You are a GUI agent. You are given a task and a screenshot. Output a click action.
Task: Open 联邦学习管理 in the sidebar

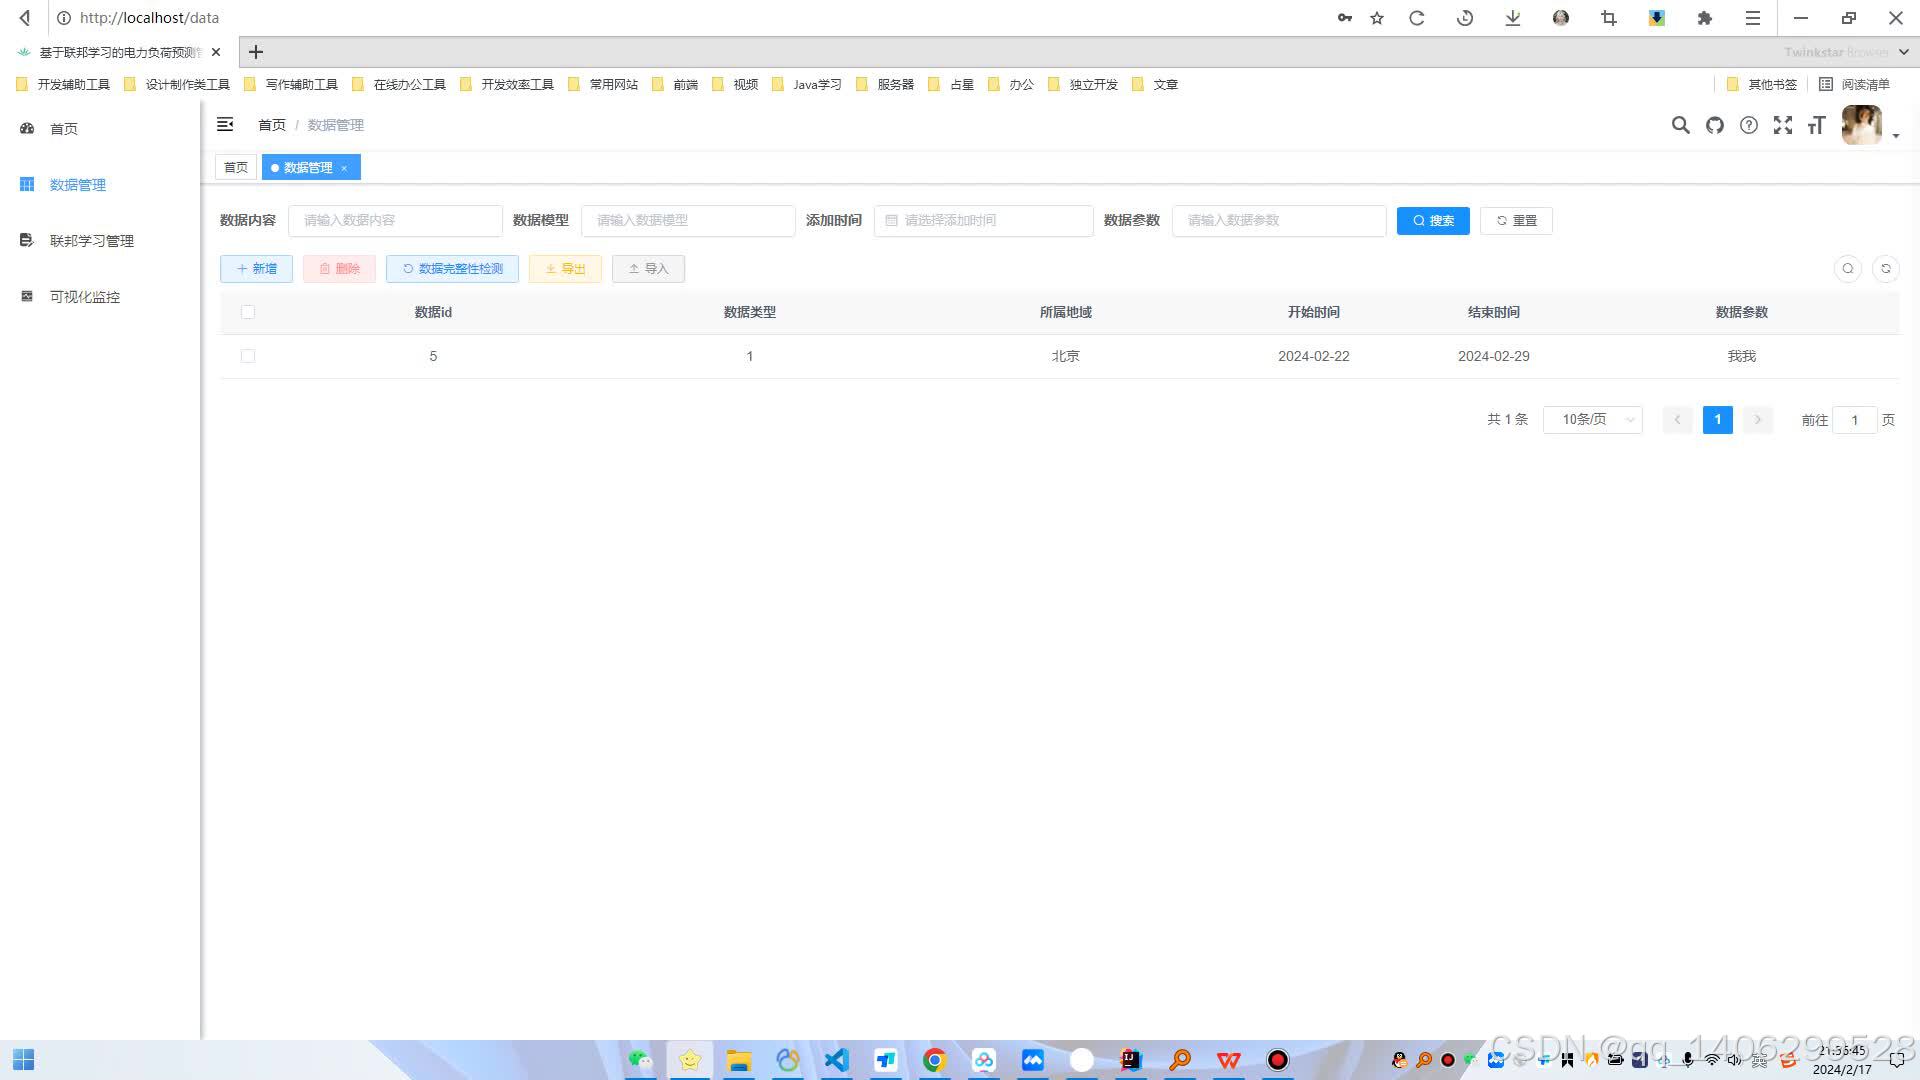coord(92,241)
